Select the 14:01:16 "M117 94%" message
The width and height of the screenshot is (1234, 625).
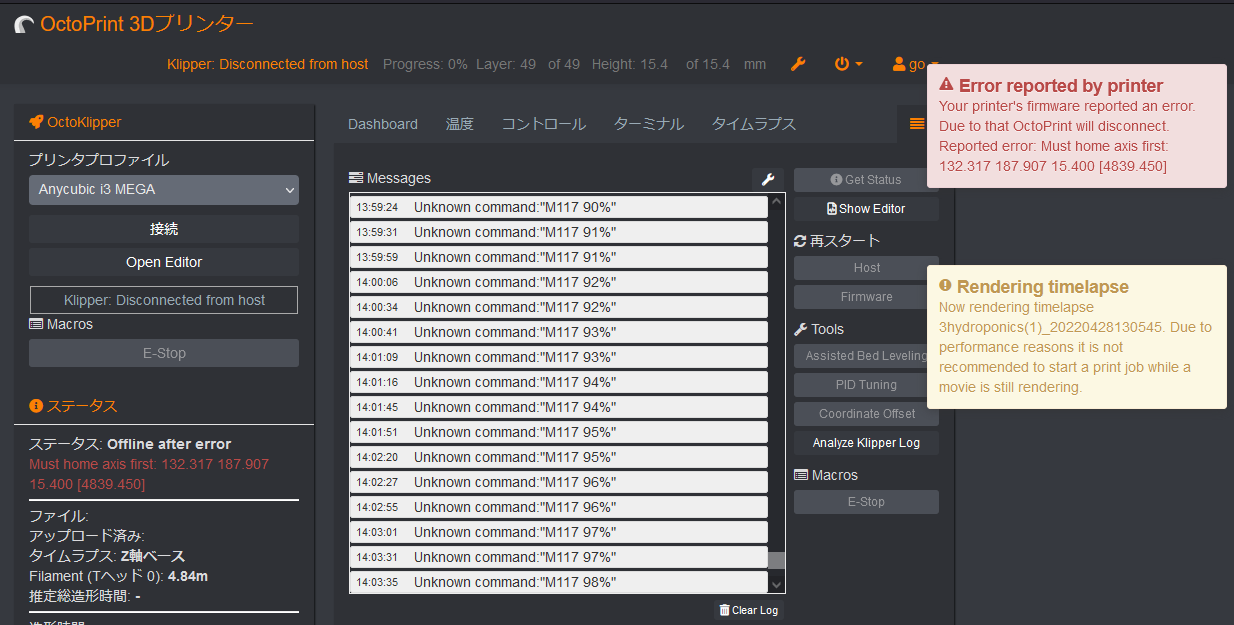pyautogui.click(x=558, y=382)
